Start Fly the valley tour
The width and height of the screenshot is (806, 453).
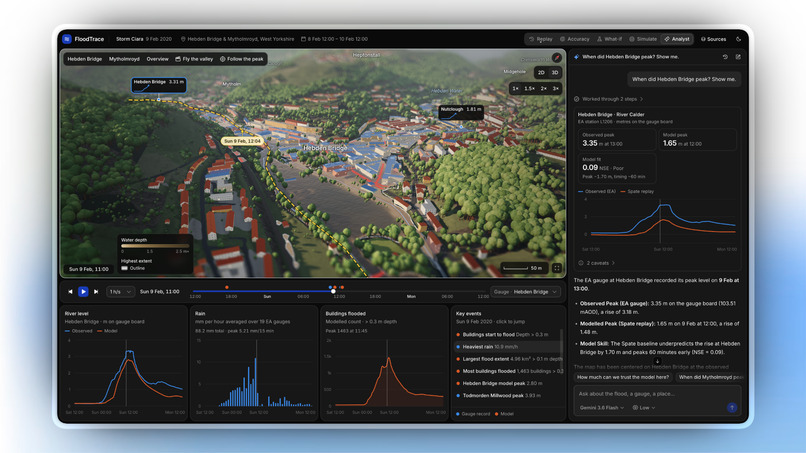(194, 59)
